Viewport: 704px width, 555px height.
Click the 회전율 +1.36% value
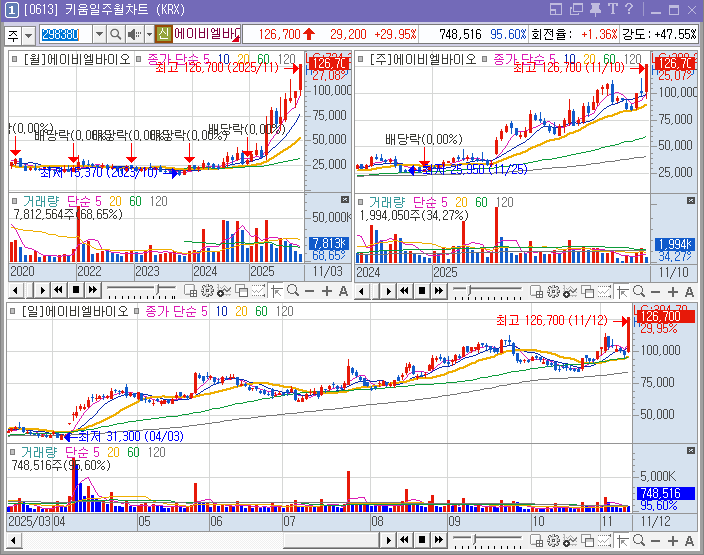pyautogui.click(x=599, y=34)
